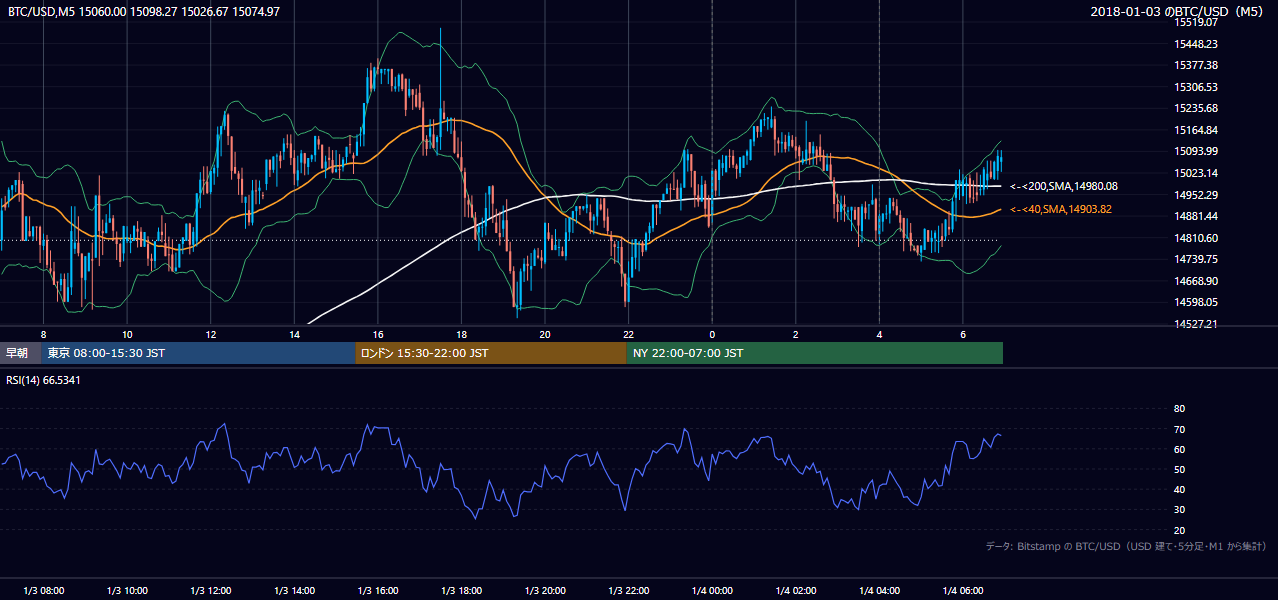This screenshot has width=1278, height=600.
Task: Click the 15023.14 price axis label
Action: (x=1196, y=173)
